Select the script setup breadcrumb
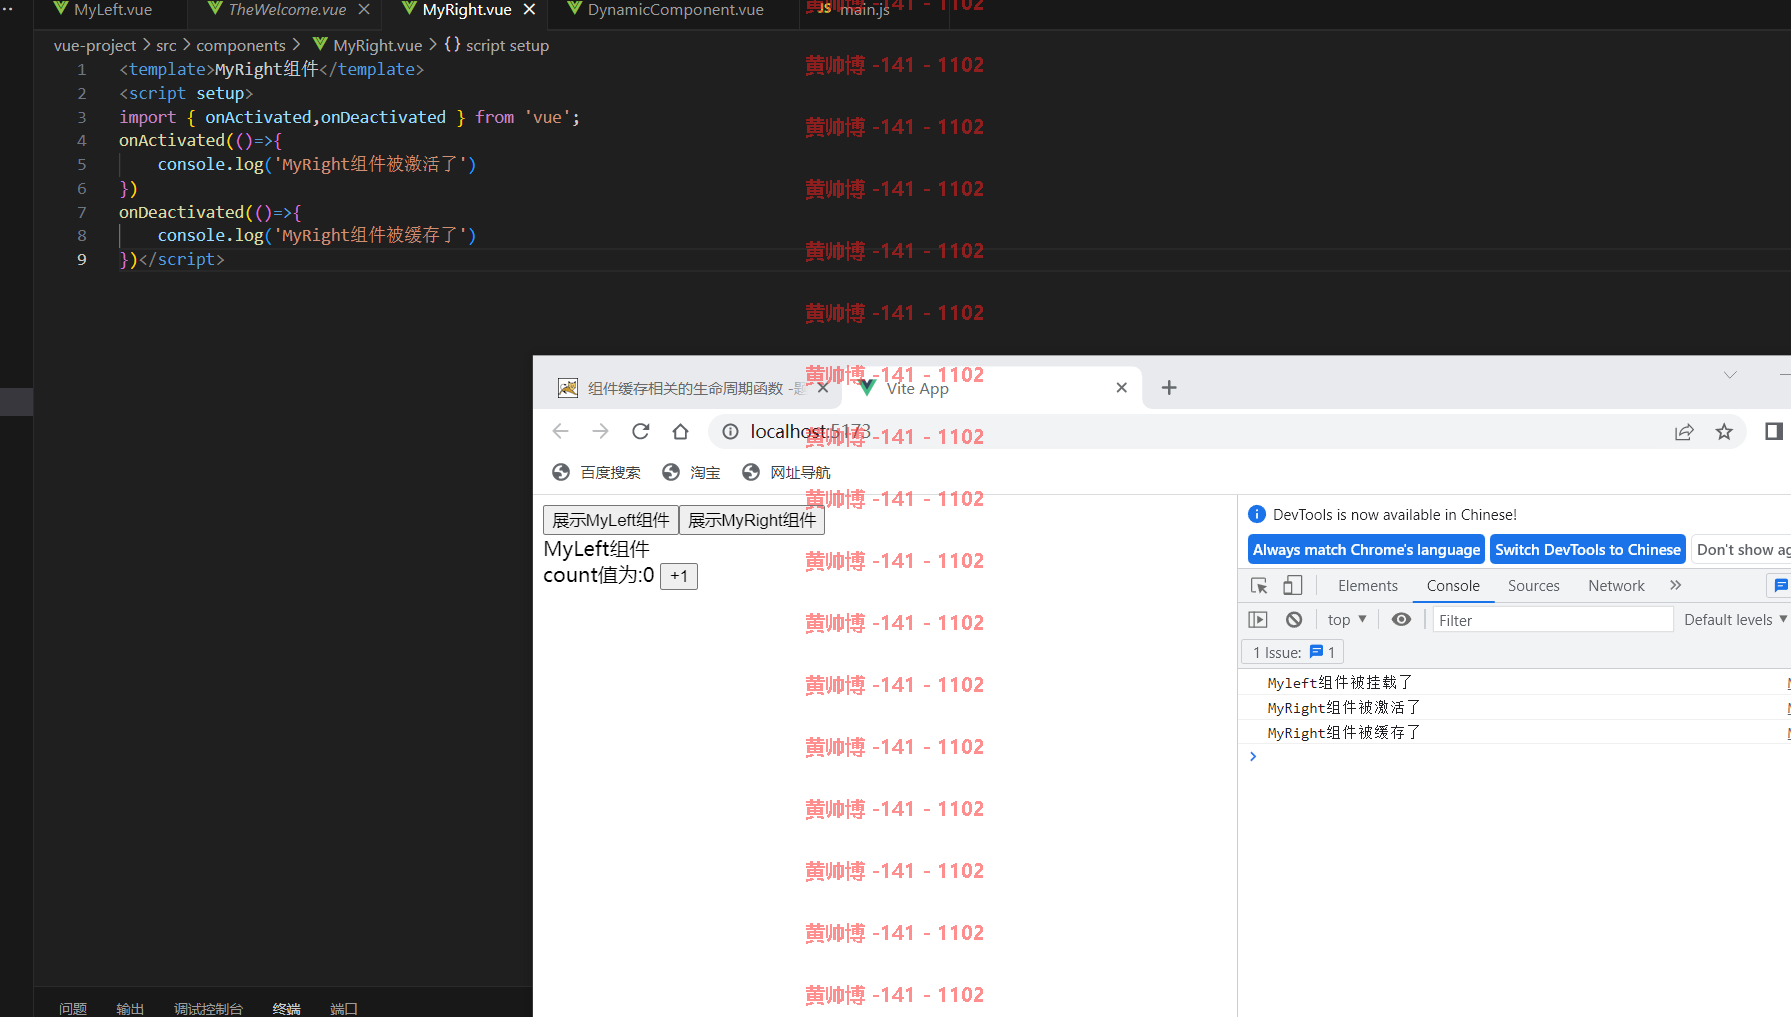 507,45
